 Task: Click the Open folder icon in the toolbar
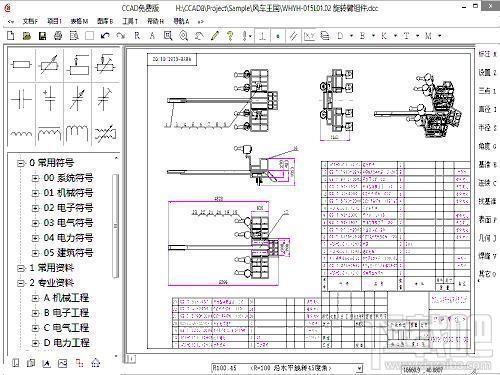27,35
